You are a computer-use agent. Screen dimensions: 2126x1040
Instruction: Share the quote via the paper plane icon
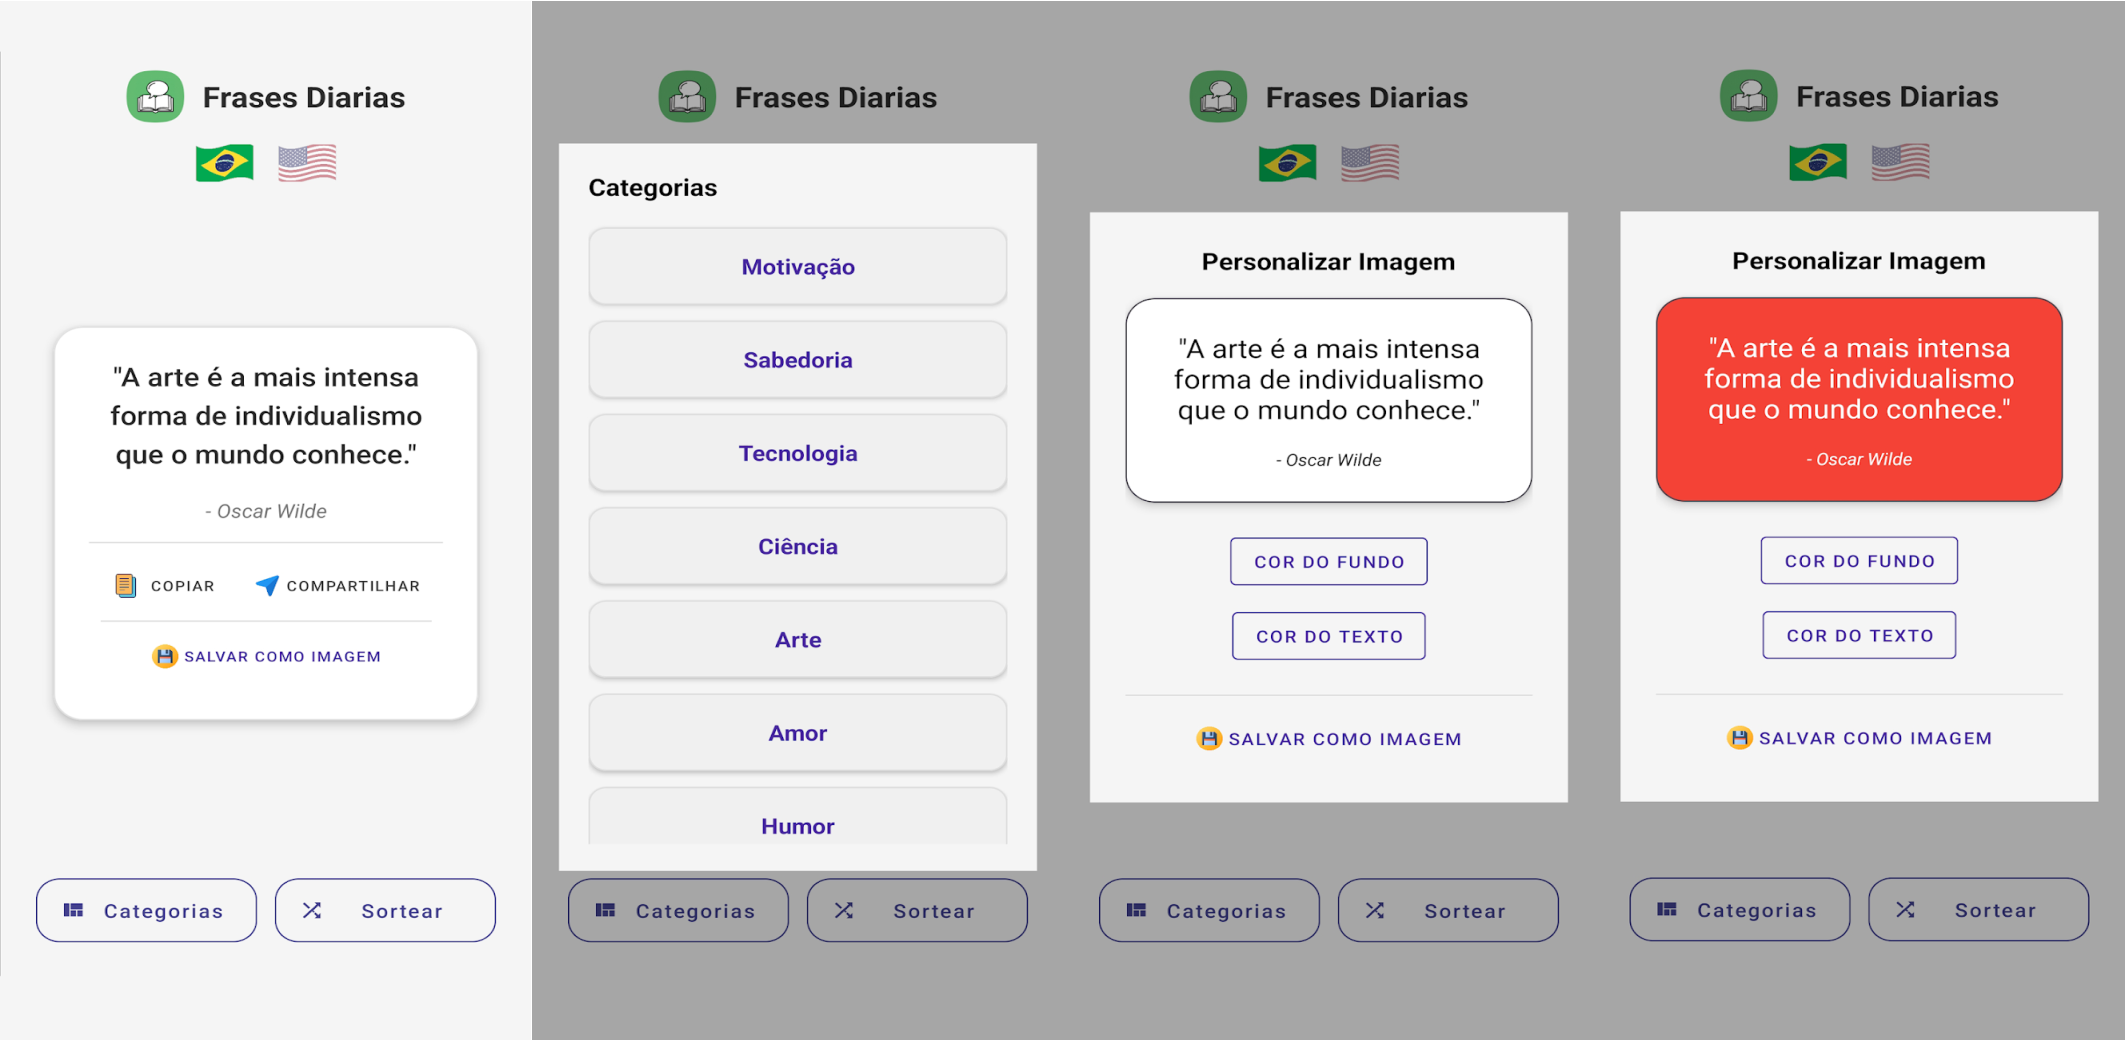[265, 585]
